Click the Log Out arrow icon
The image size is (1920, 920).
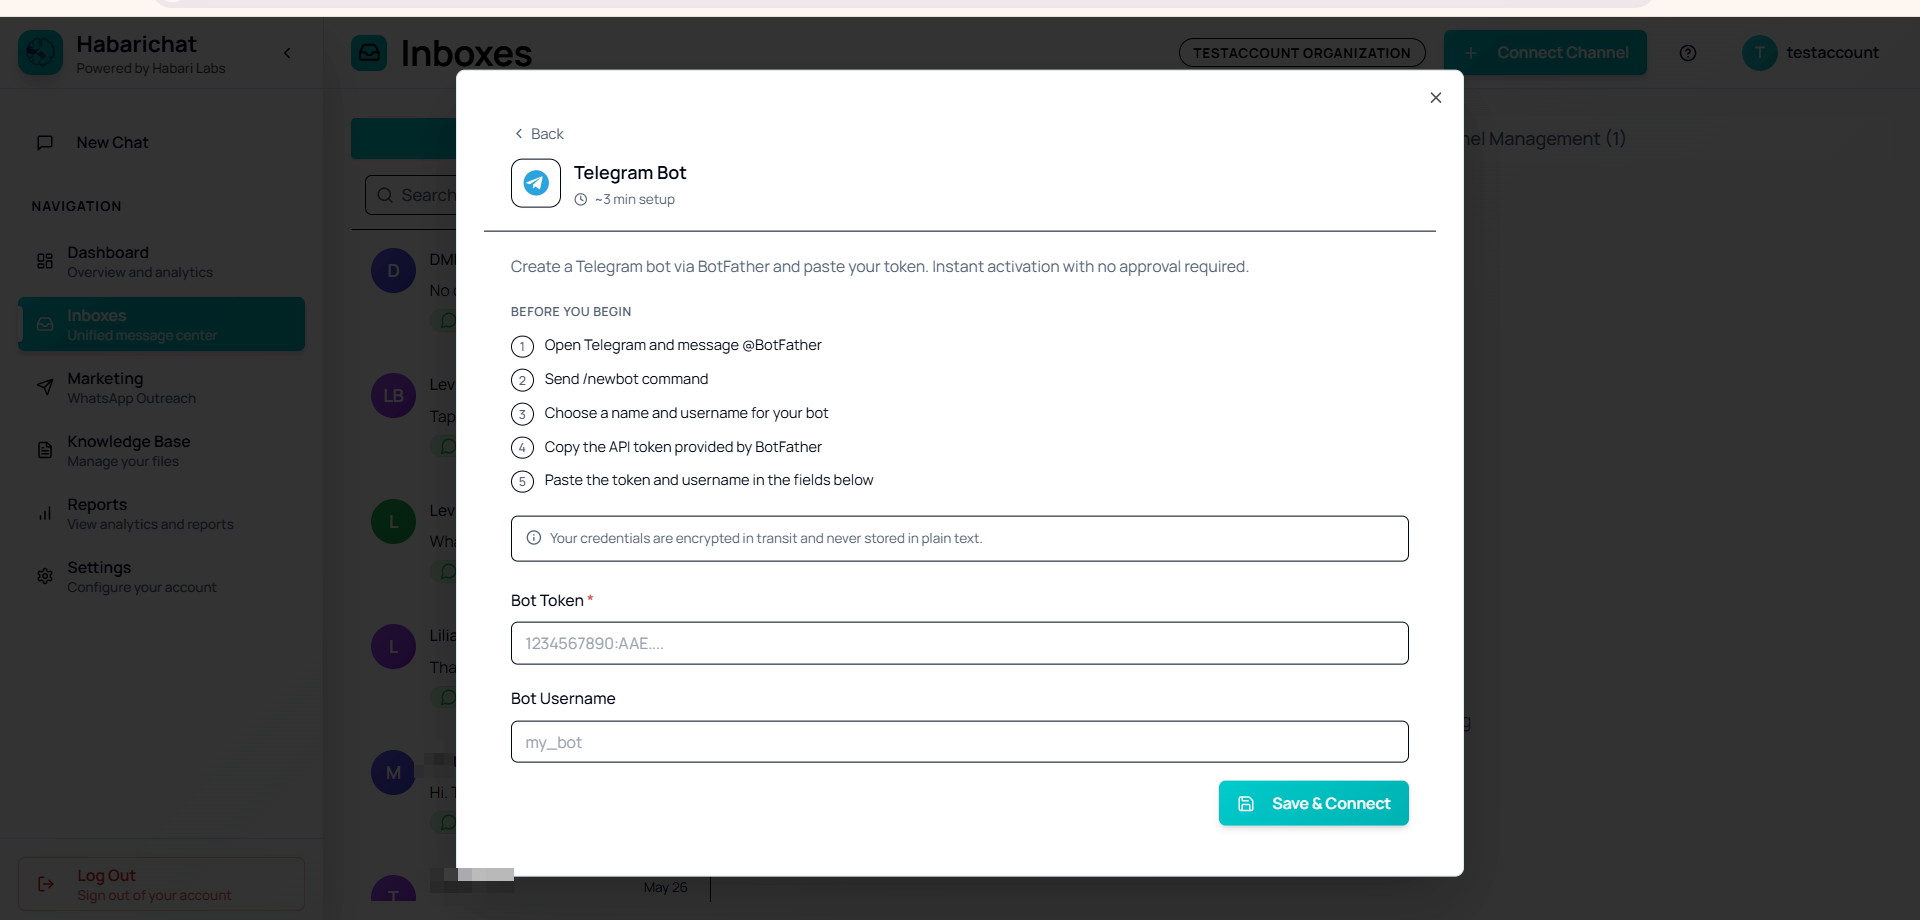pos(46,884)
